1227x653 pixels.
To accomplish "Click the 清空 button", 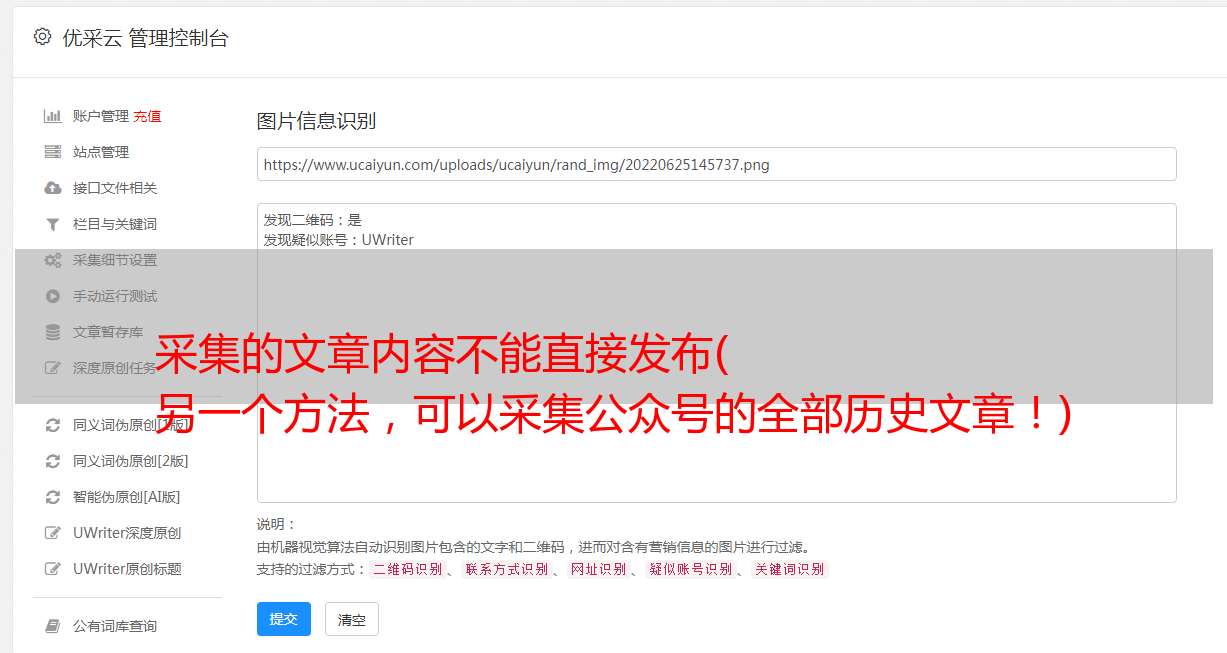I will [352, 619].
